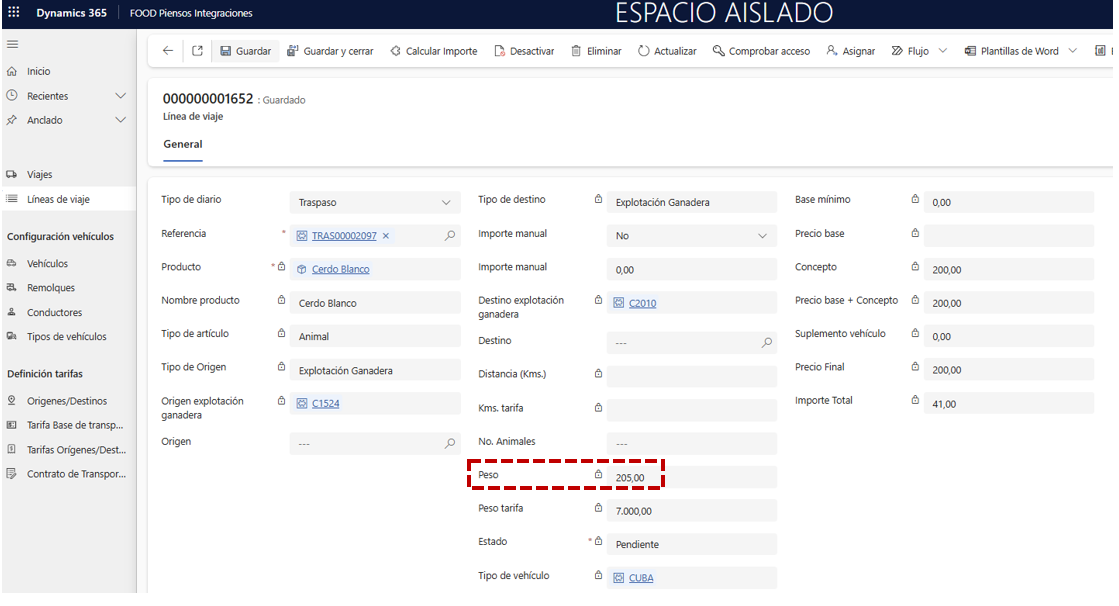Open the Dynamics 365 app launcher waffle
Viewport: 1119px width, 606px height.
(x=13, y=13)
